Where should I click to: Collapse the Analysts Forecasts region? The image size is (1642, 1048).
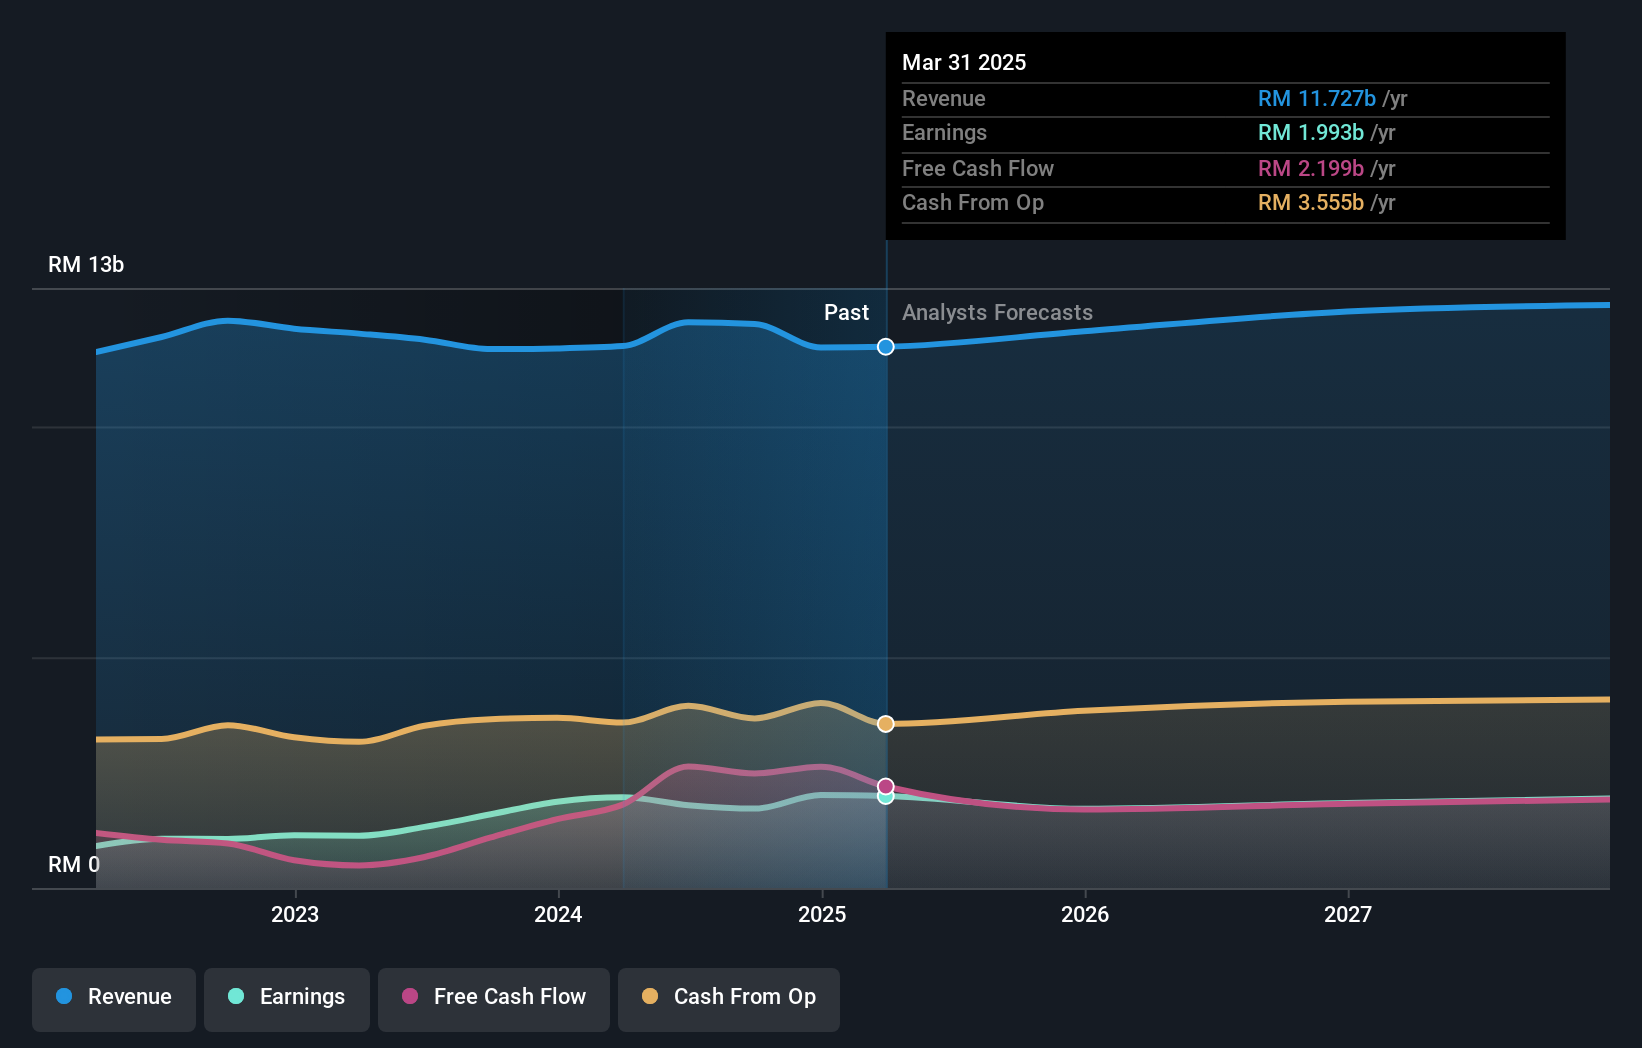point(996,312)
